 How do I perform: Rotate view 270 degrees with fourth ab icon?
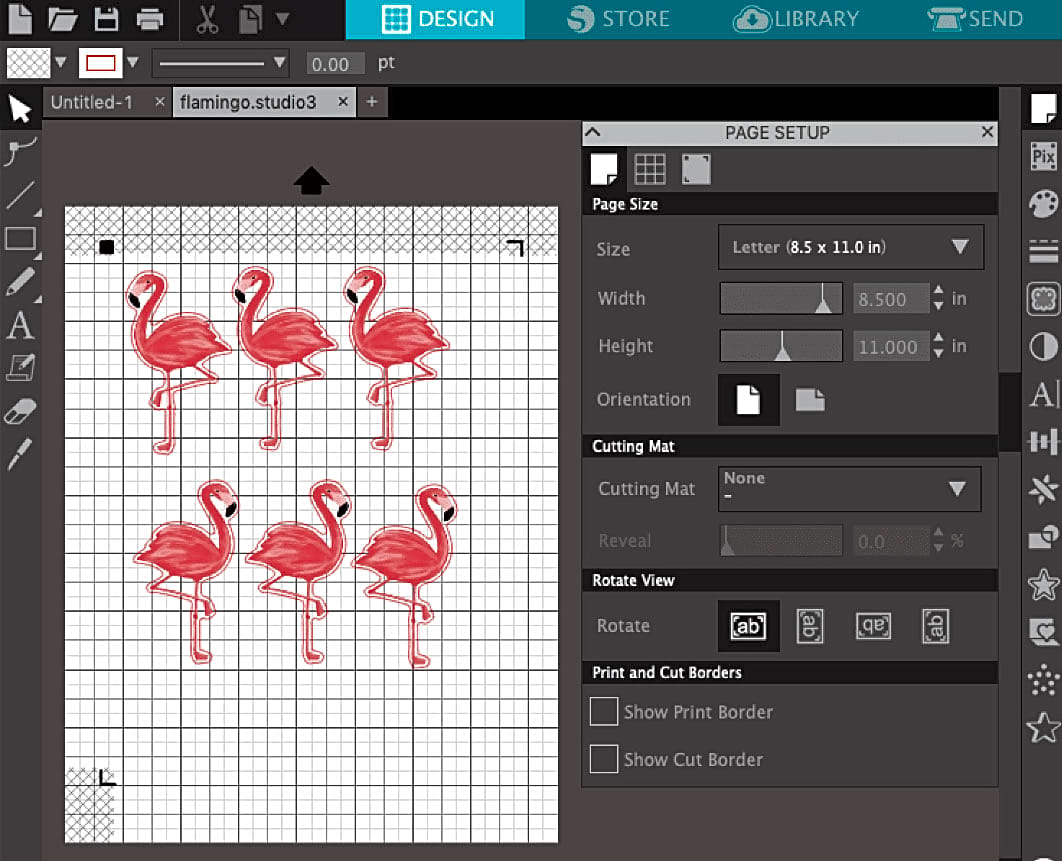coord(935,626)
